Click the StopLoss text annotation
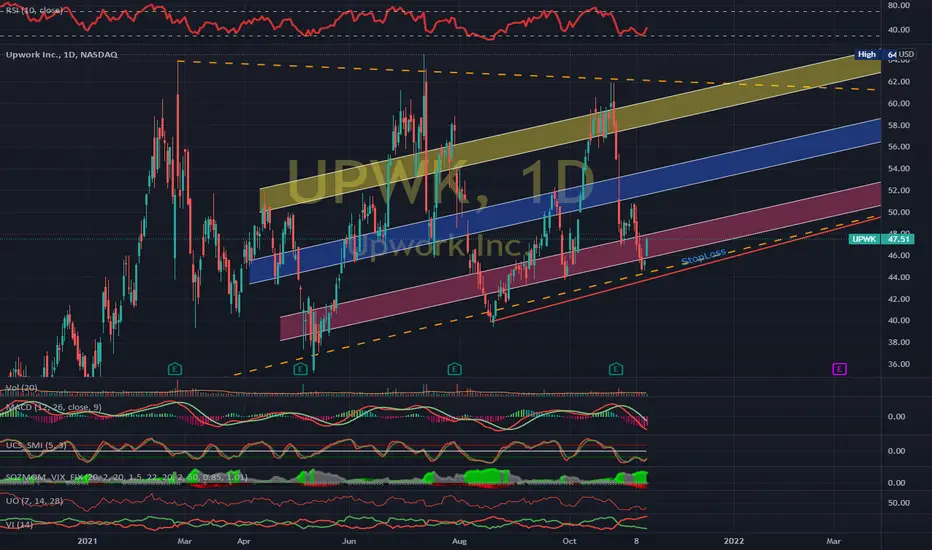Viewport: 932px width, 550px height. tap(703, 257)
